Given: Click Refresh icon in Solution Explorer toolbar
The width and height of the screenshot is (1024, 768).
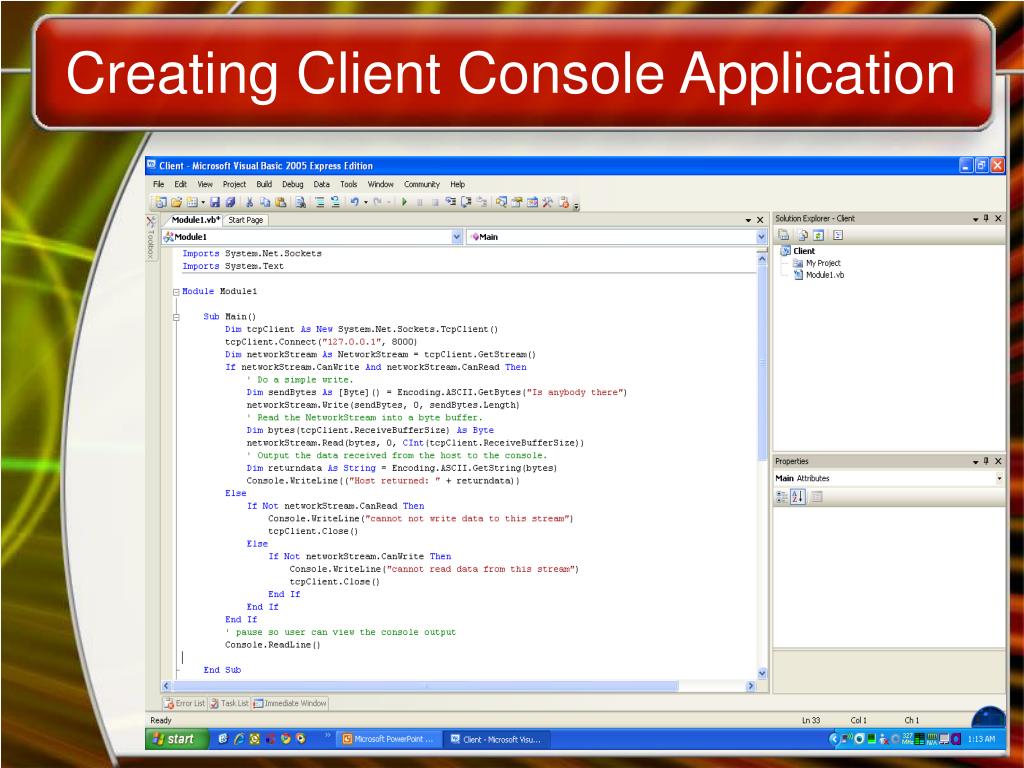Looking at the screenshot, I should coord(818,235).
